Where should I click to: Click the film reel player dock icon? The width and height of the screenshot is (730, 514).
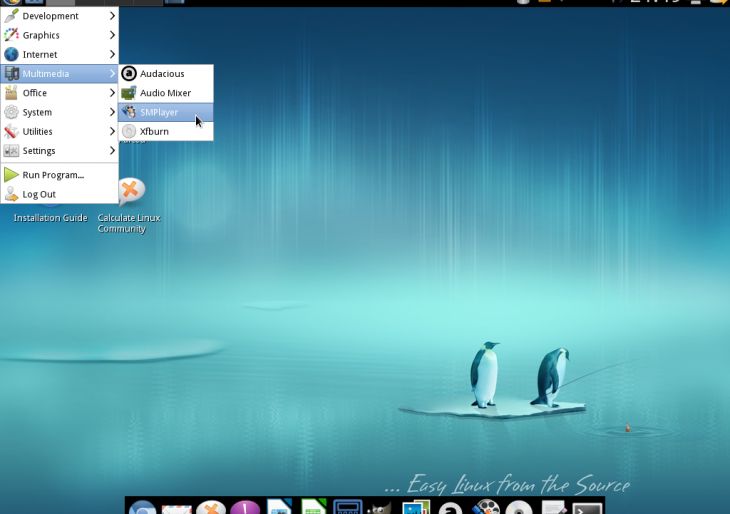click(x=485, y=508)
